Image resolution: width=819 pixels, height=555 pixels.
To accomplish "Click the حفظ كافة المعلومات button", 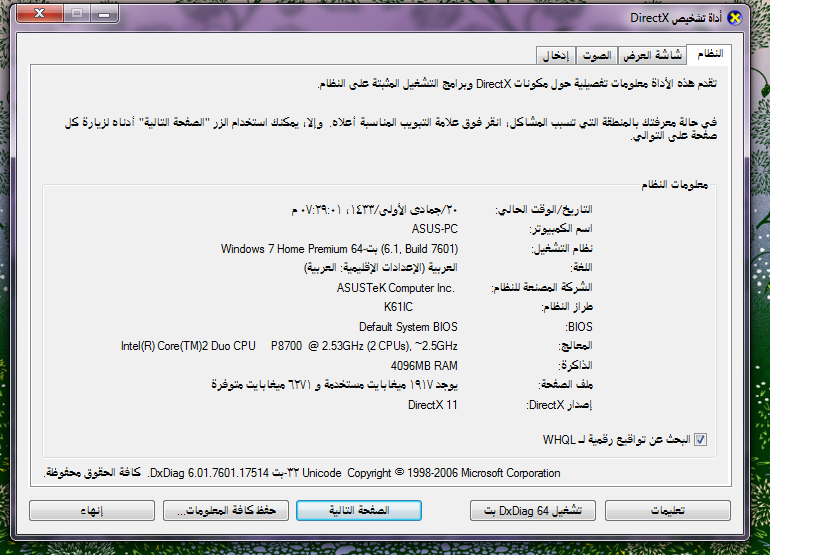I will point(226,511).
